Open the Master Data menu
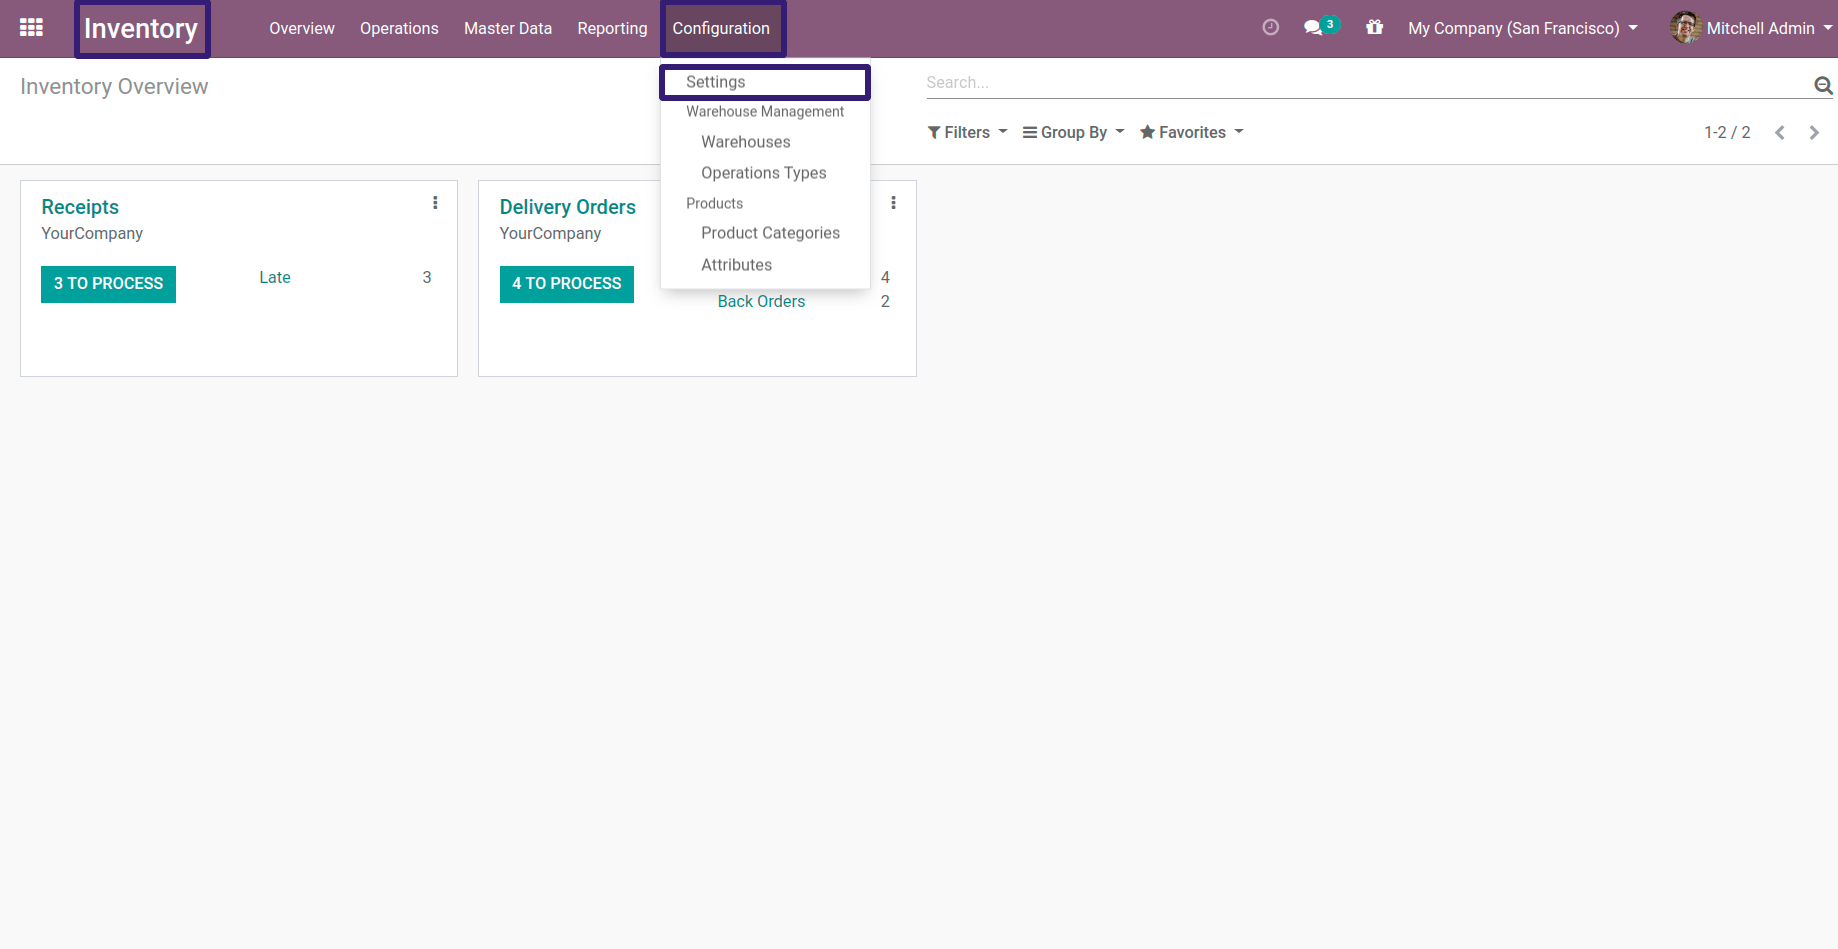Screen dimensions: 1838x949 coord(508,28)
